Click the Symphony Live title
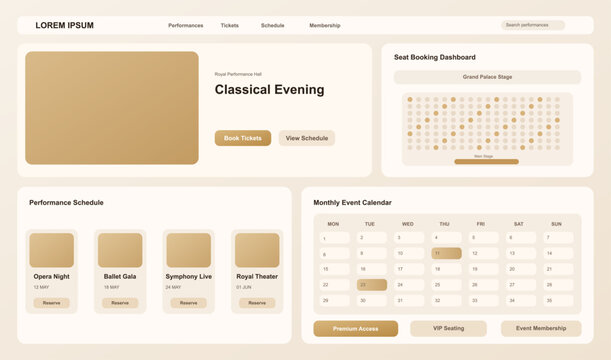This screenshot has width=611, height=360. click(x=189, y=276)
